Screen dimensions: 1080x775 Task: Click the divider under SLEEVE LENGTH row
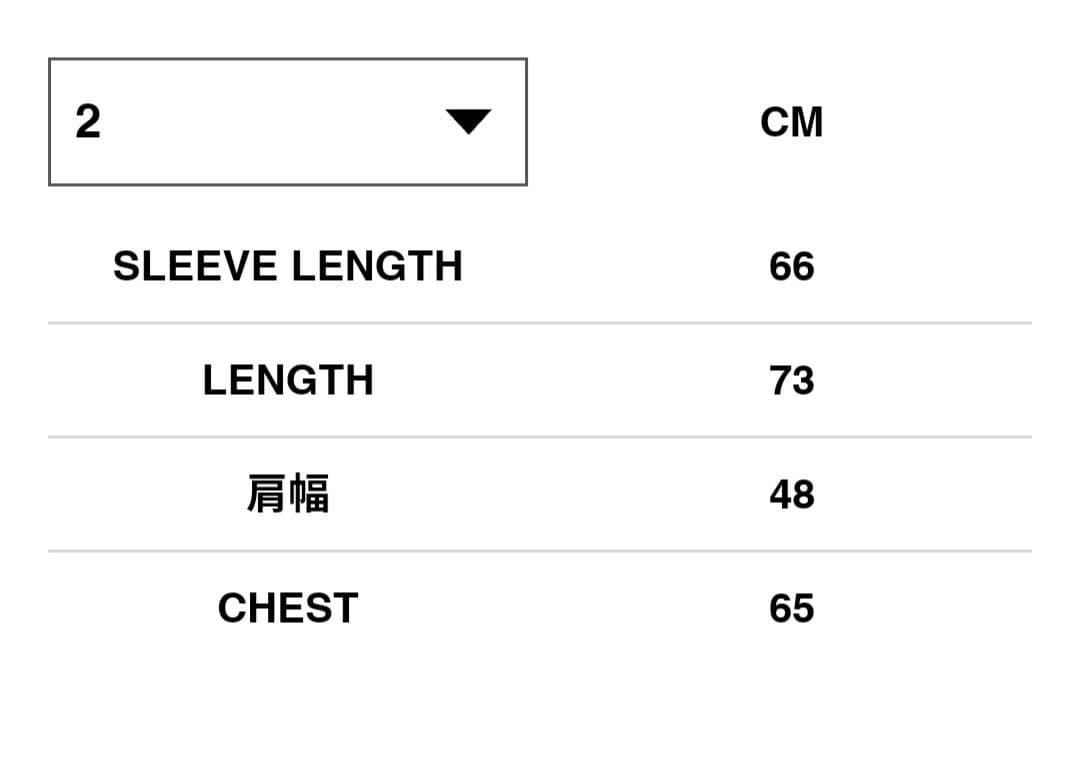pyautogui.click(x=540, y=322)
